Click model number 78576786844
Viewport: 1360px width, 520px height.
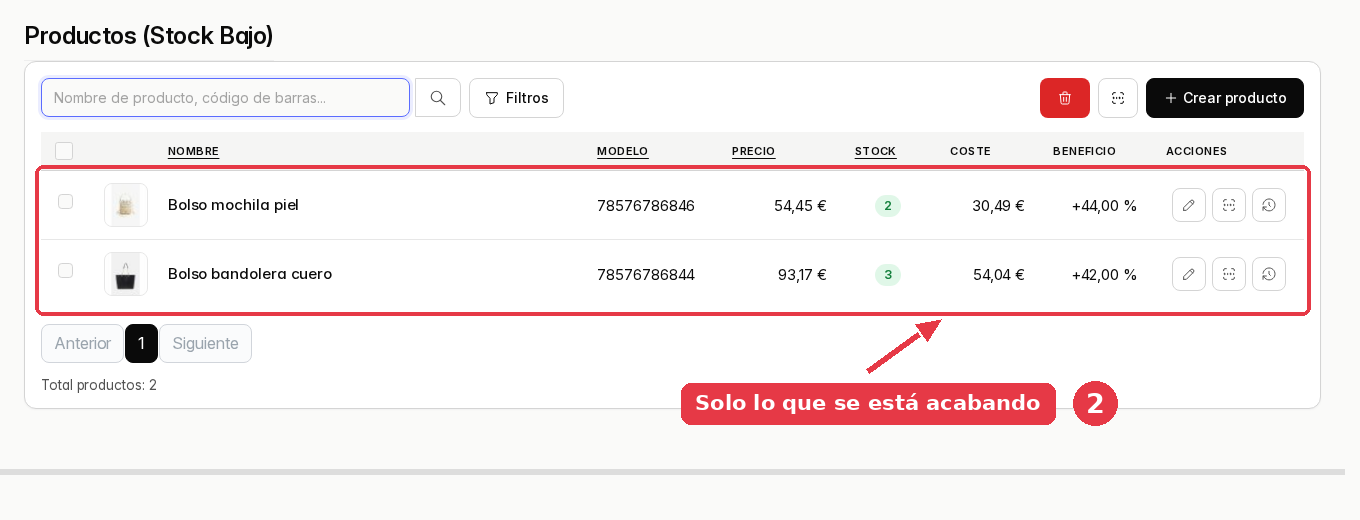pos(646,275)
